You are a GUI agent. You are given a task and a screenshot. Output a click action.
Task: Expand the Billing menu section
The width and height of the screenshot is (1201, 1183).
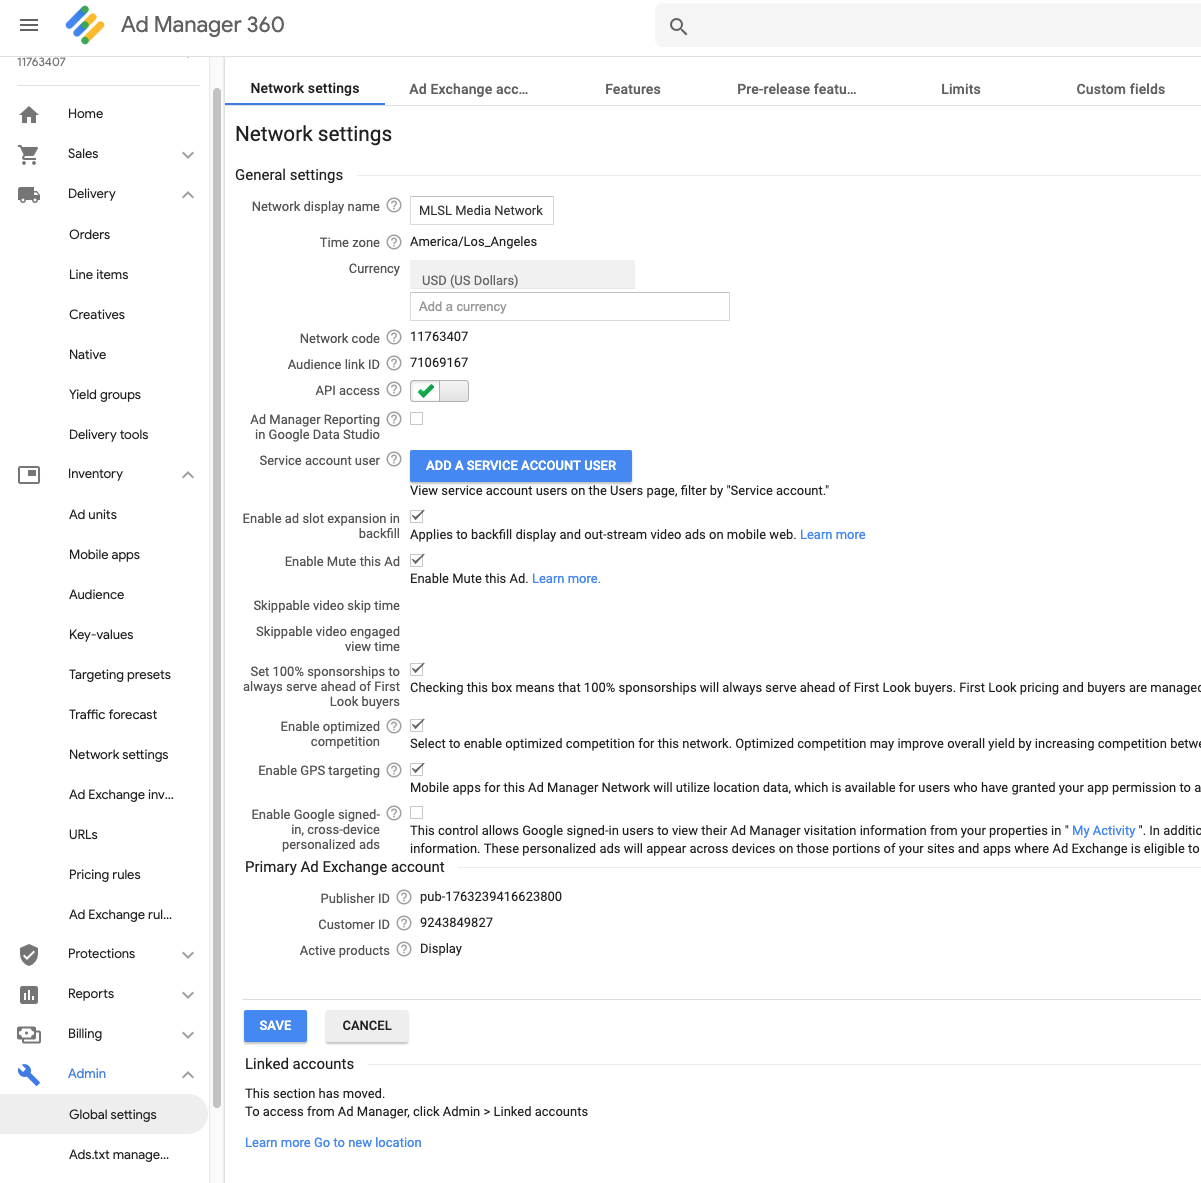pyautogui.click(x=187, y=1034)
